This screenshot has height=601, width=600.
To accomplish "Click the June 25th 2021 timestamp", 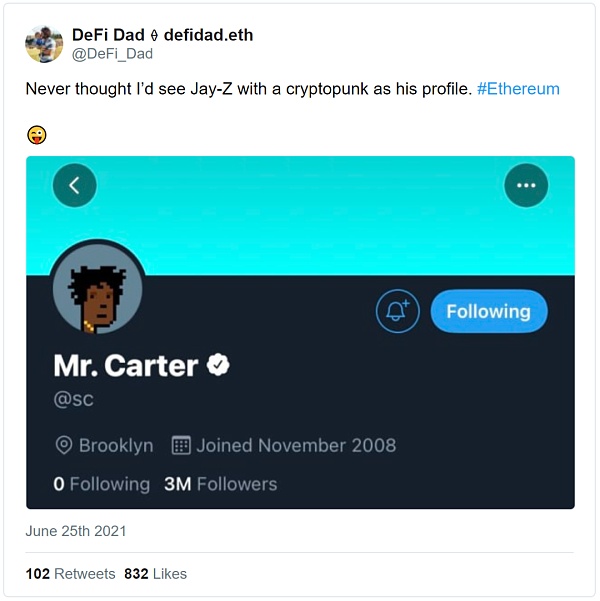I will [x=76, y=531].
